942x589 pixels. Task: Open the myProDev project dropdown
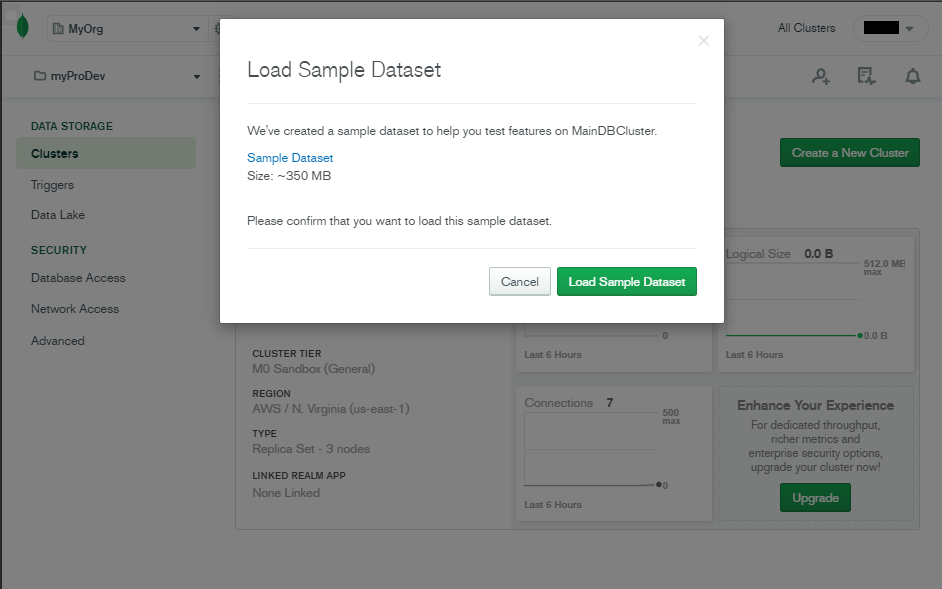tap(117, 76)
